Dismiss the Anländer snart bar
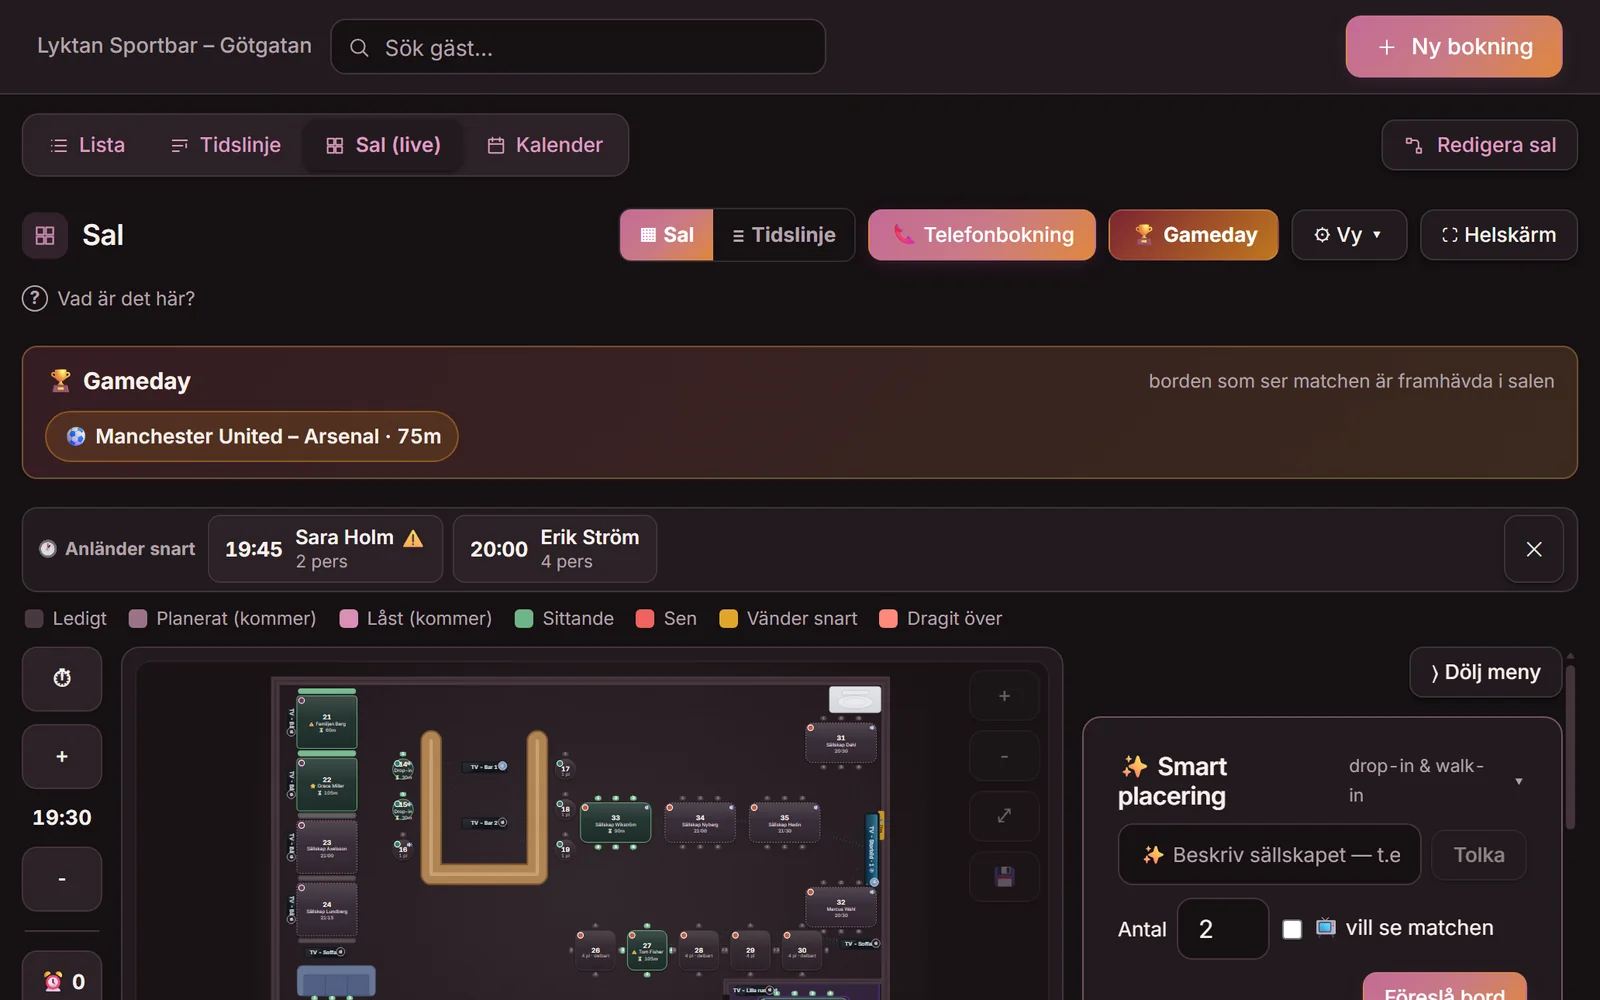Screen dimensions: 1600x1000 [x=1534, y=549]
